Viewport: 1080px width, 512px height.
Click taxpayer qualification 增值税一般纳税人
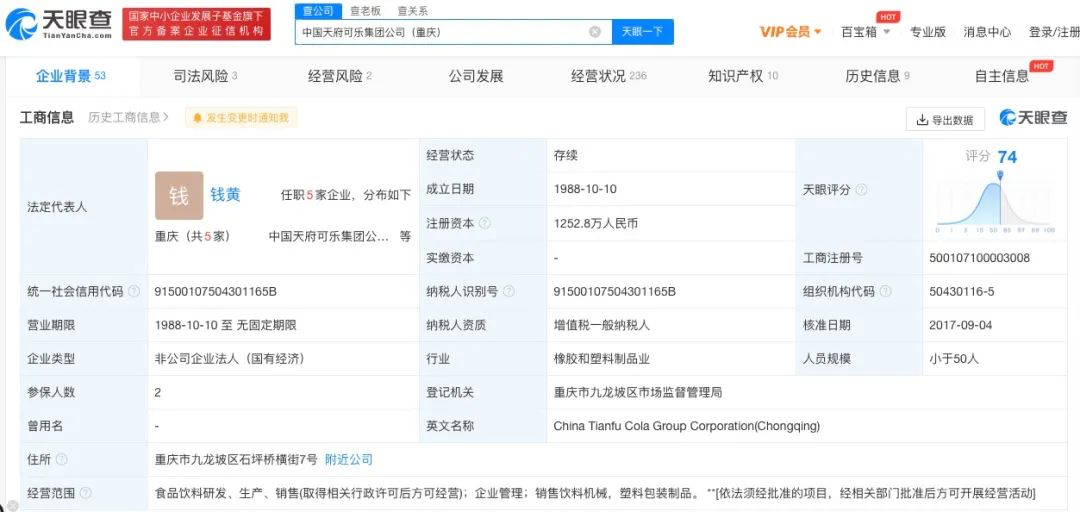[x=602, y=325]
